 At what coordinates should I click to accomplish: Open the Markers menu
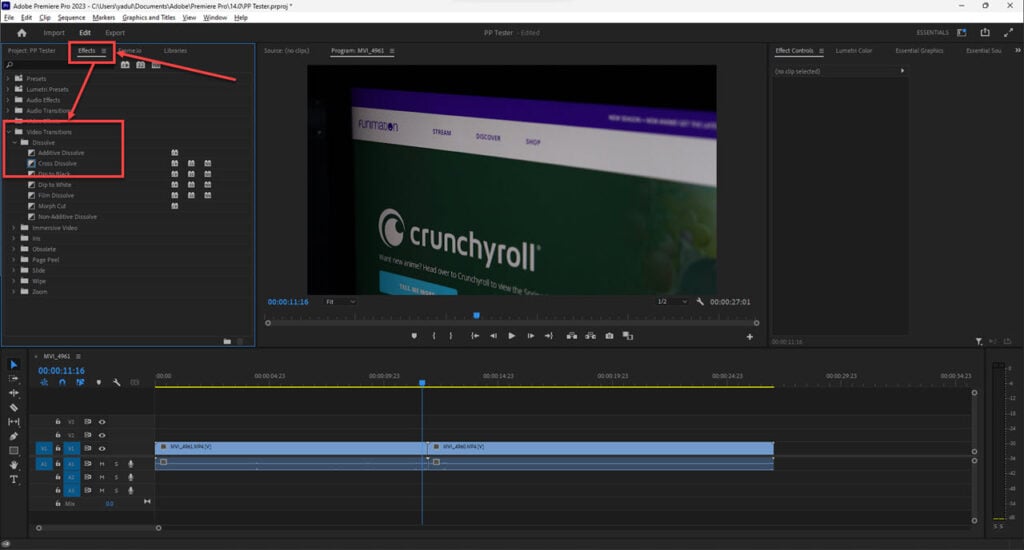click(104, 18)
